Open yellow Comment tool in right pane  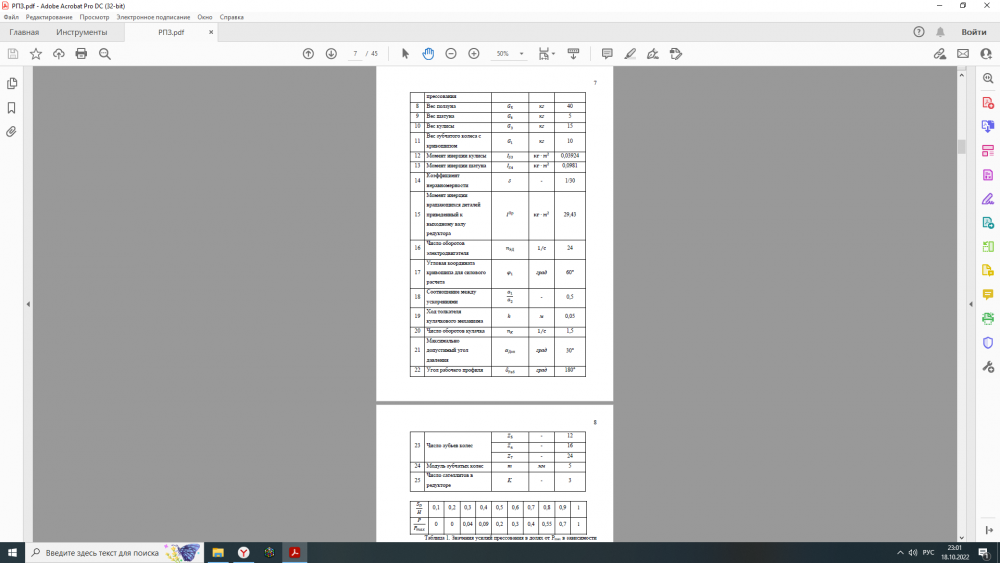pyautogui.click(x=988, y=295)
